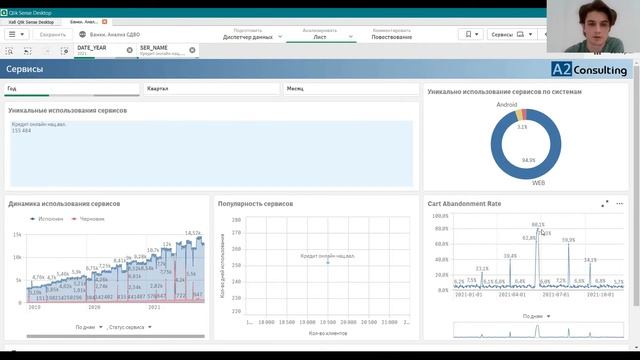Screen dimensions: 640x360
Task: Click the scatter point Кредит онлайн нац.вал.
Action: pos(328,262)
